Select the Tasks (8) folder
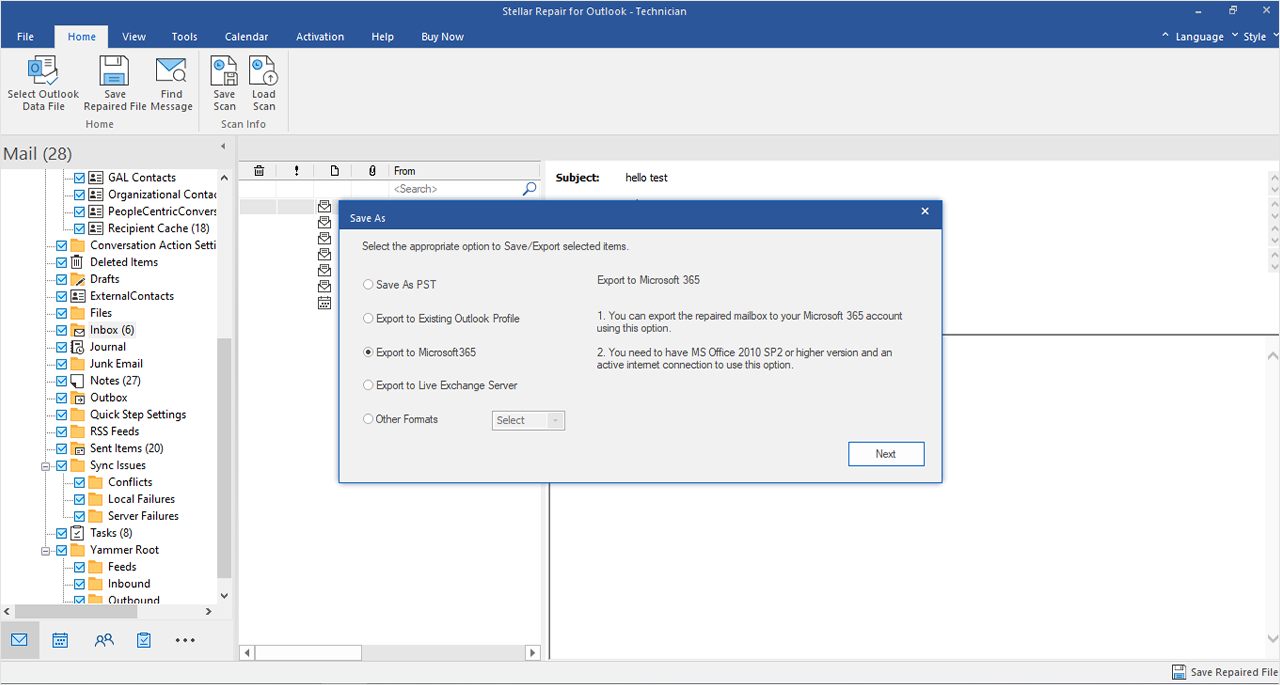This screenshot has width=1280, height=685. pos(111,533)
